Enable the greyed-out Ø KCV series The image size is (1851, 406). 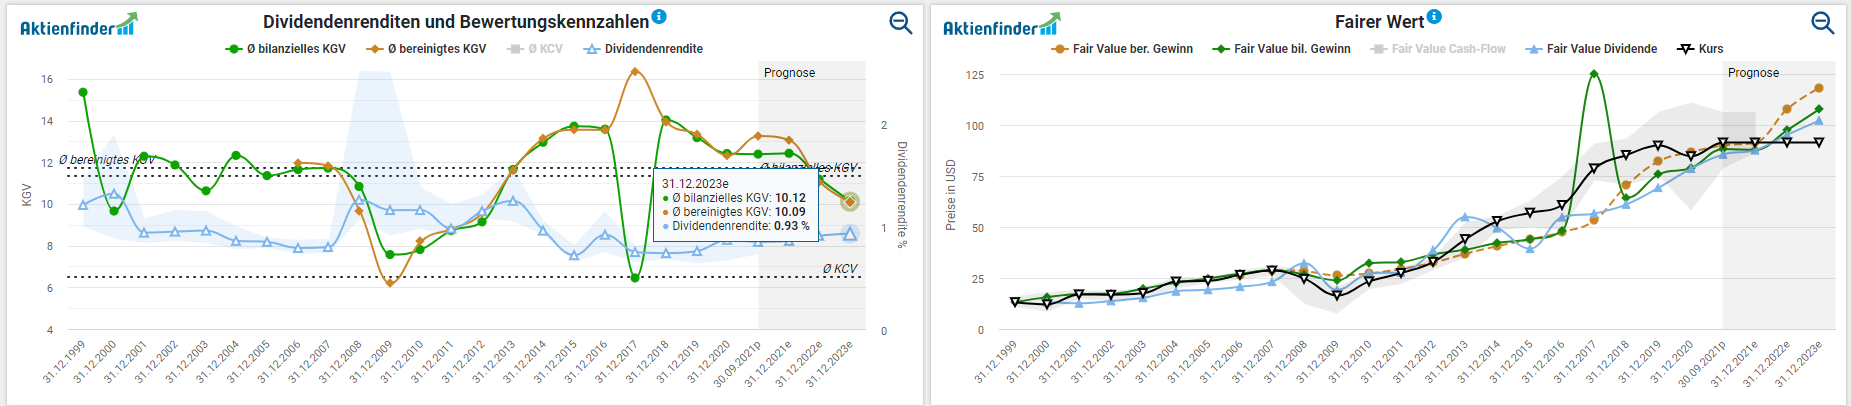point(536,49)
